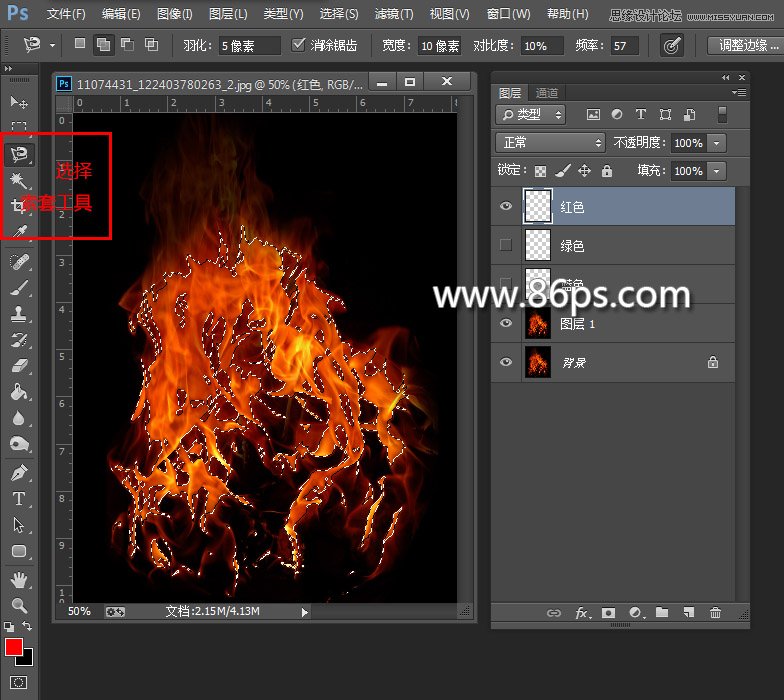
Task: Click the 调整边缘 button
Action: click(x=748, y=46)
